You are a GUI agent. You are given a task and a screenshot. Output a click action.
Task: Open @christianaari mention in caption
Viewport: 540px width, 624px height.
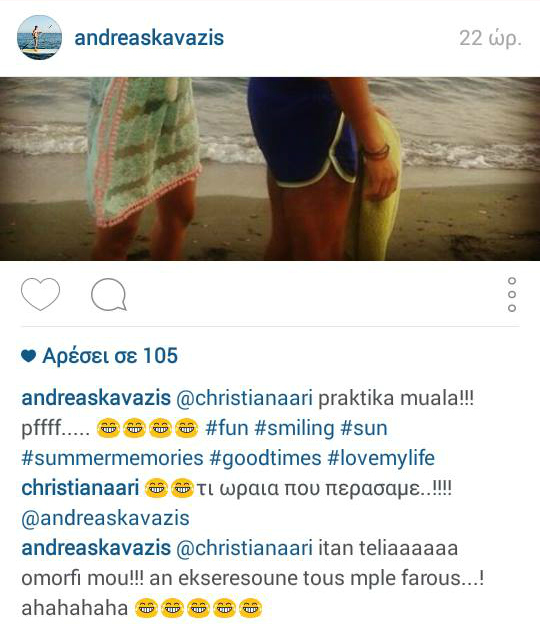point(244,398)
